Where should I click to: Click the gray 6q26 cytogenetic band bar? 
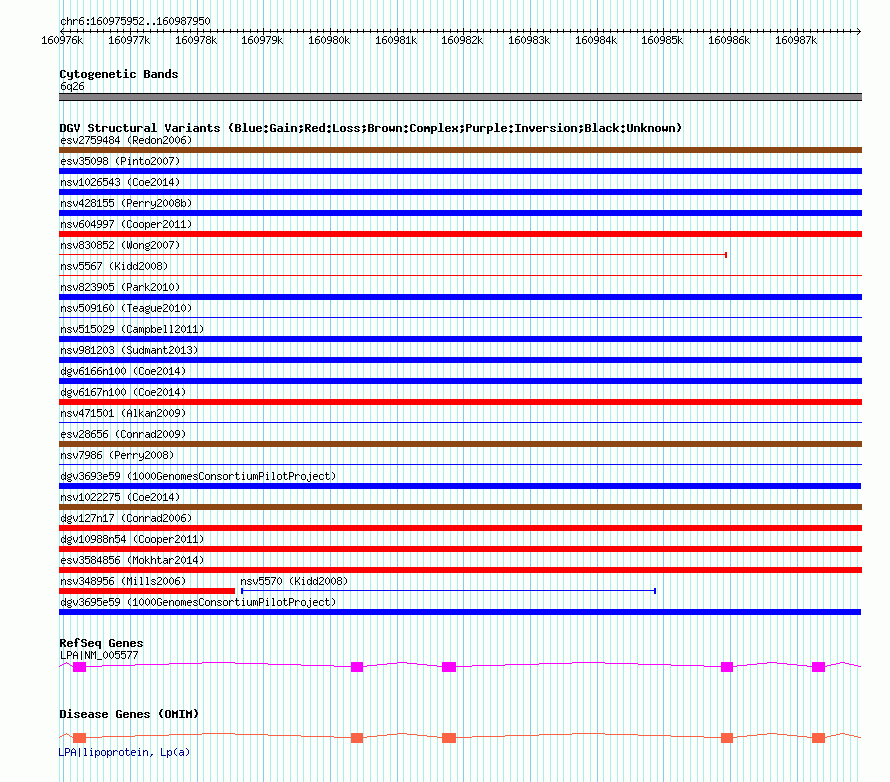[460, 97]
